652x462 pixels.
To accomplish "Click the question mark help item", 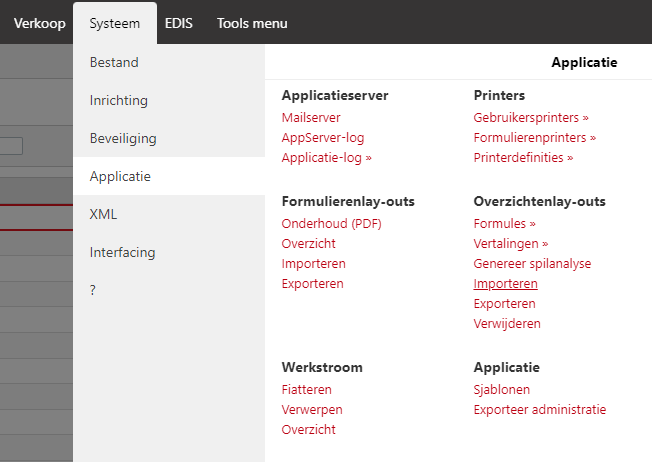I will point(93,290).
